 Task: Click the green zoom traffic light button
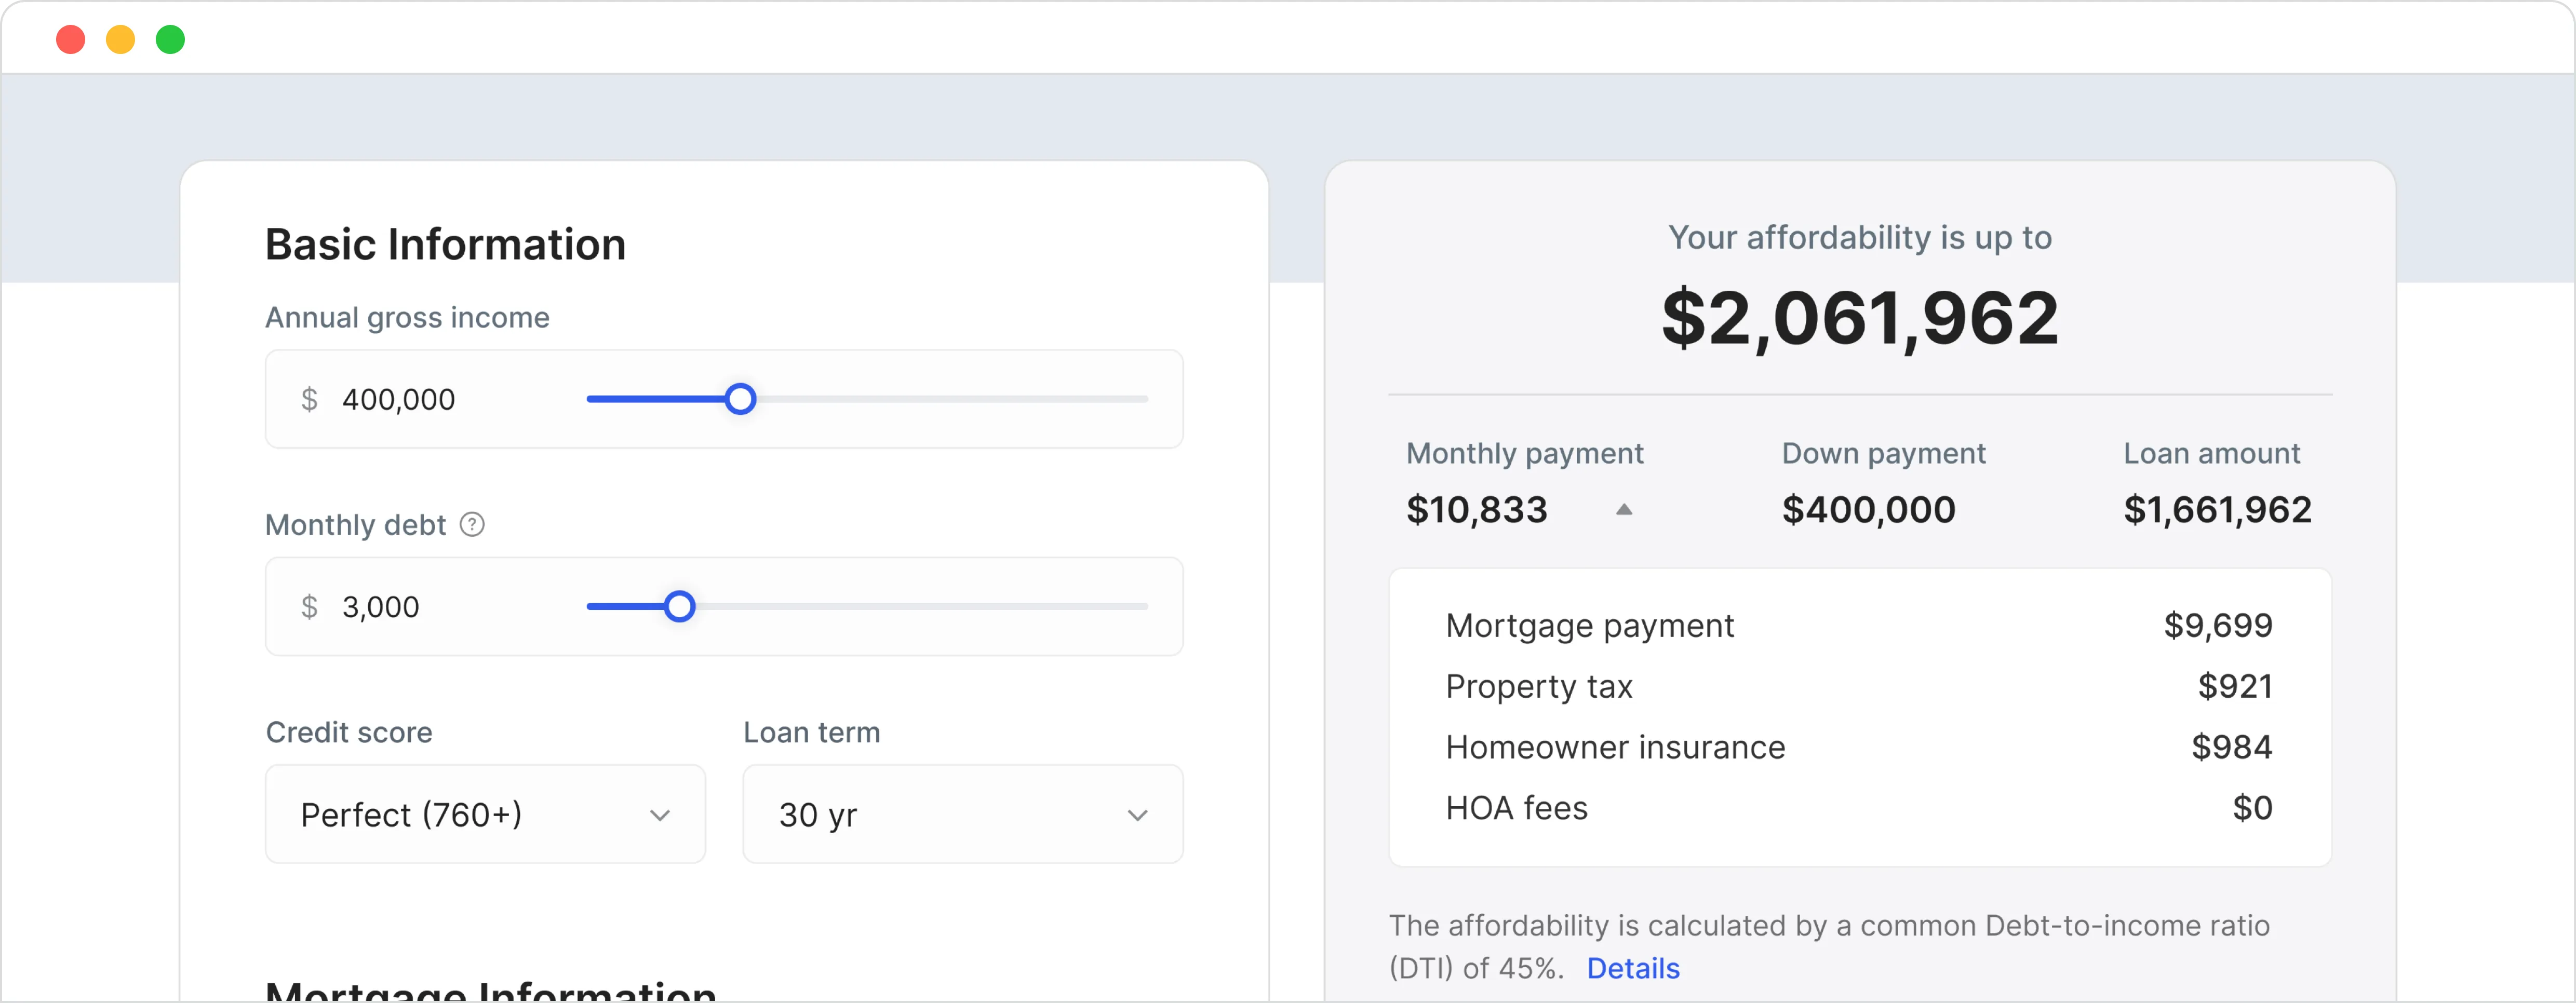(171, 39)
